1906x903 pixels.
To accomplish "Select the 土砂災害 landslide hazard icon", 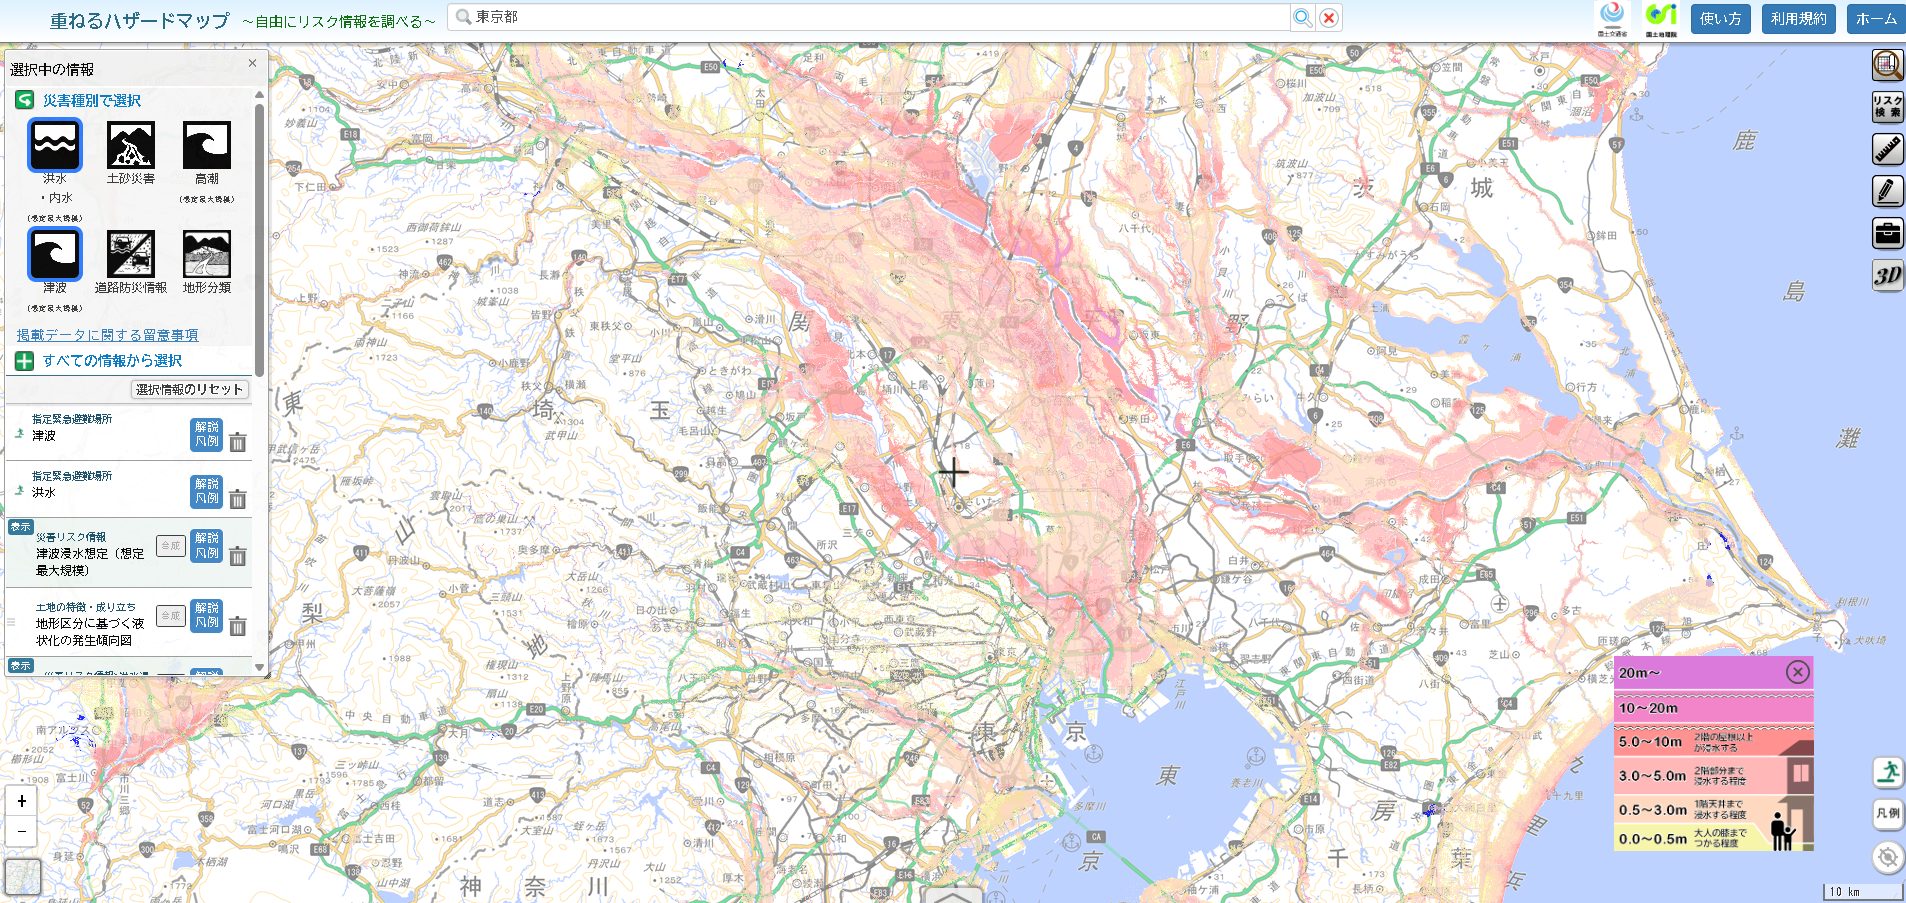I will tap(131, 146).
